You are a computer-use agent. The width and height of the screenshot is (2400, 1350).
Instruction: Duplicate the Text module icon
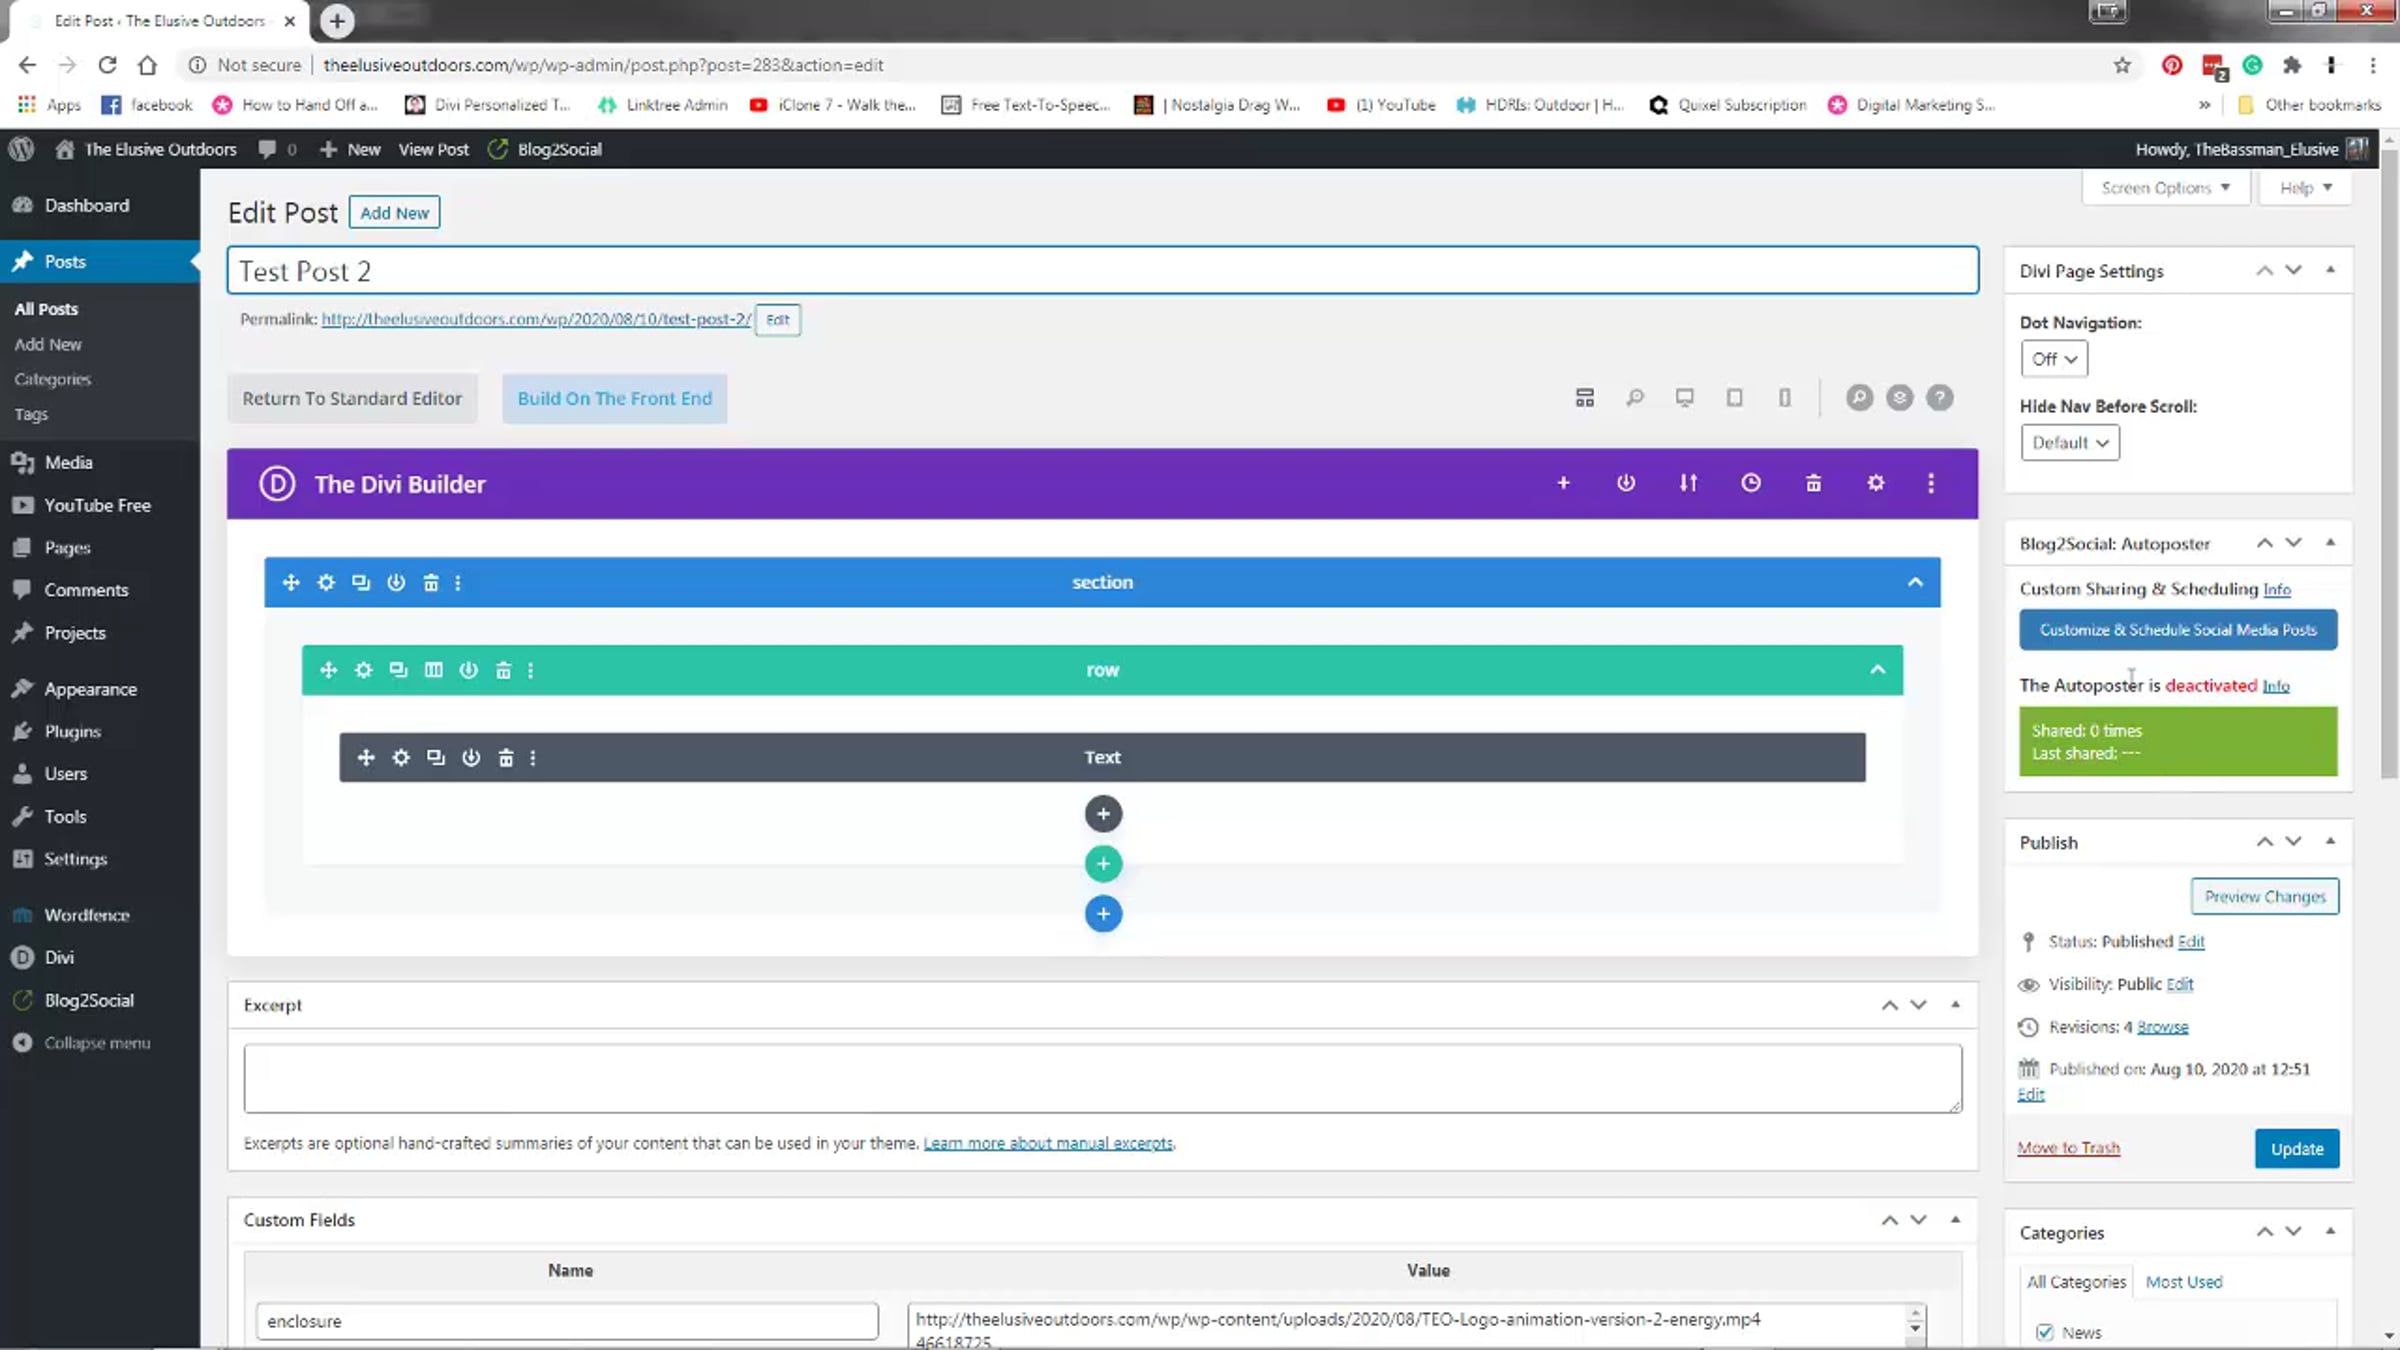(x=436, y=758)
